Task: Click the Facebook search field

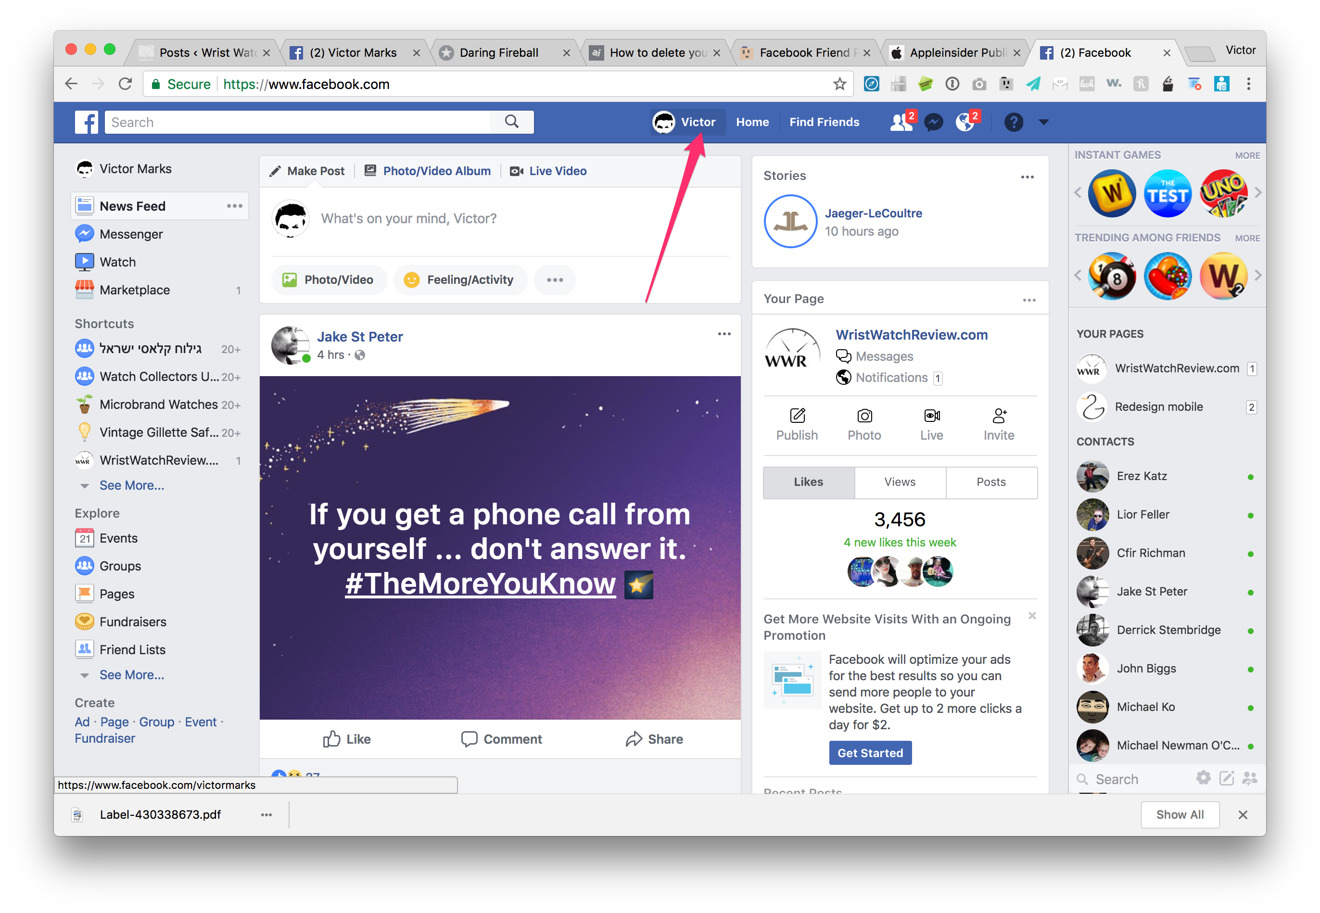Action: pos(298,122)
